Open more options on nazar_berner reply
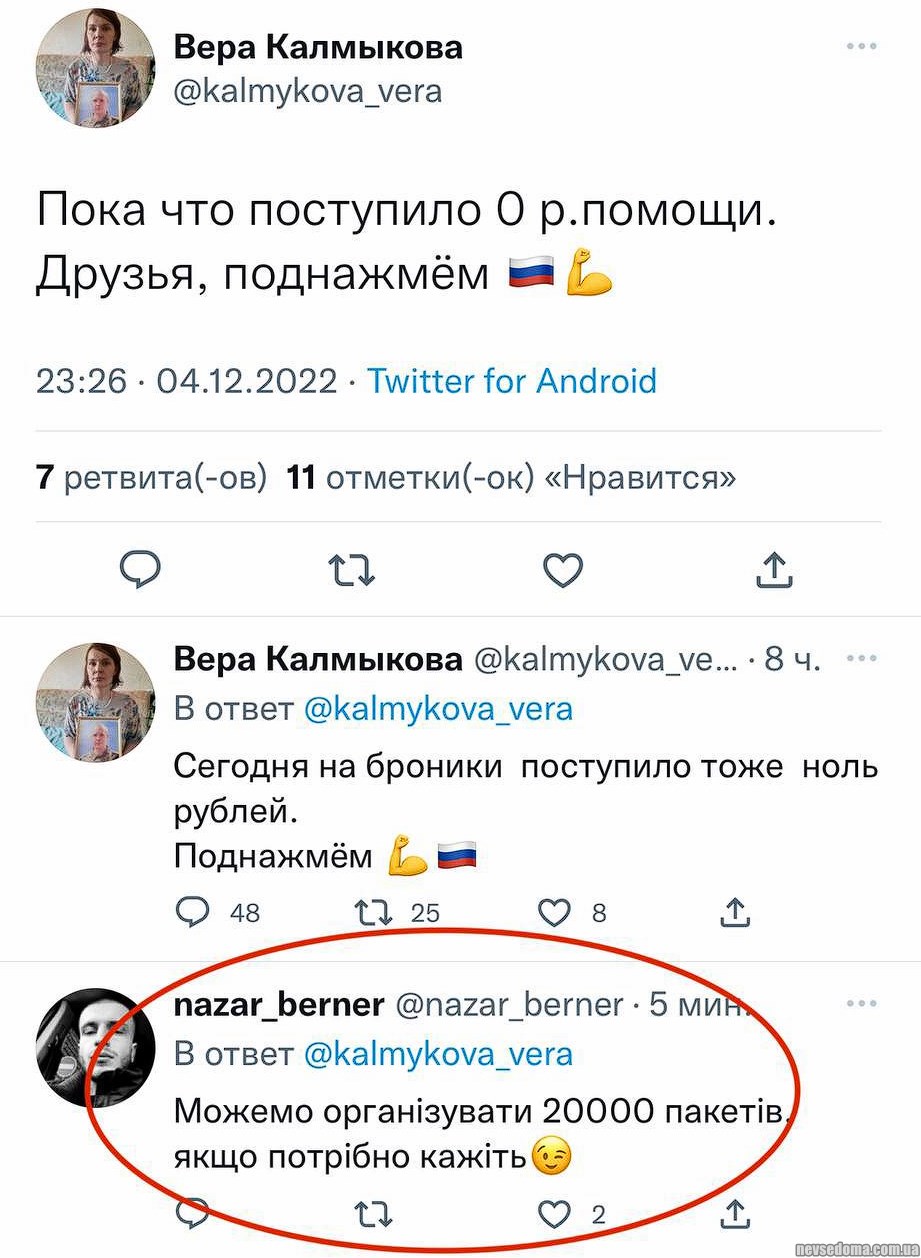 pos(862,1003)
